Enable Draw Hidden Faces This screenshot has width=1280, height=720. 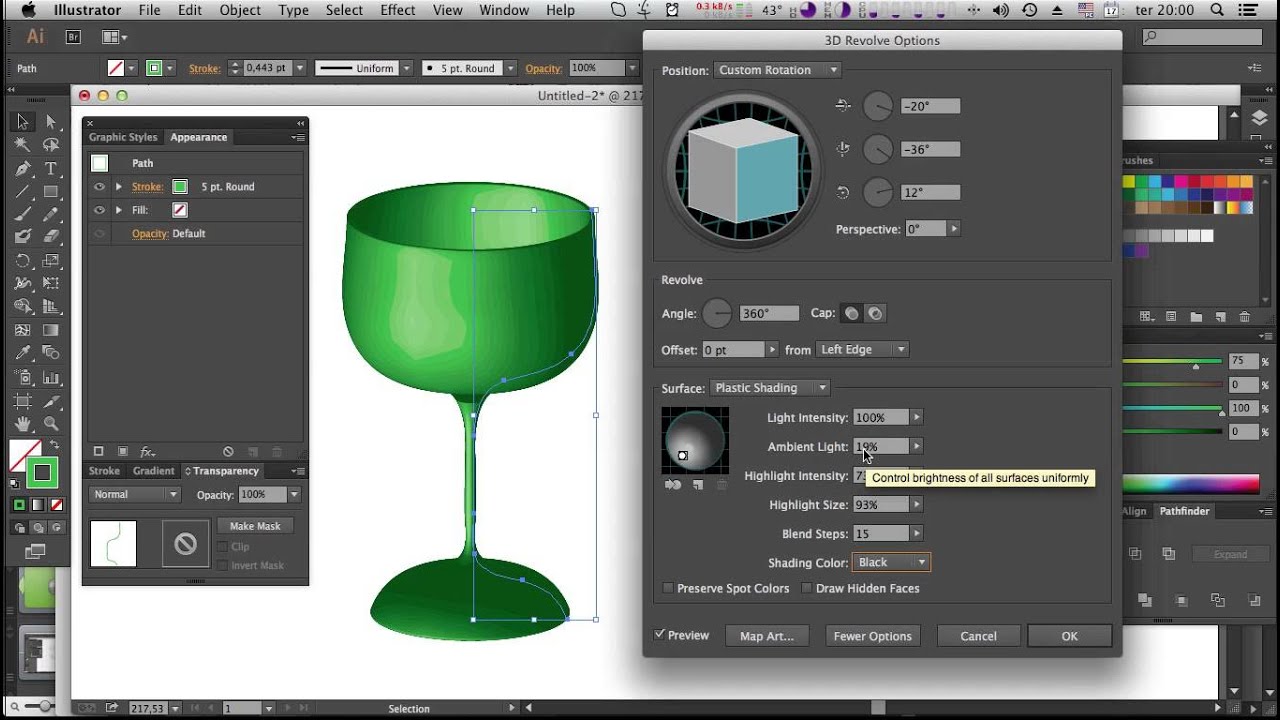(807, 588)
